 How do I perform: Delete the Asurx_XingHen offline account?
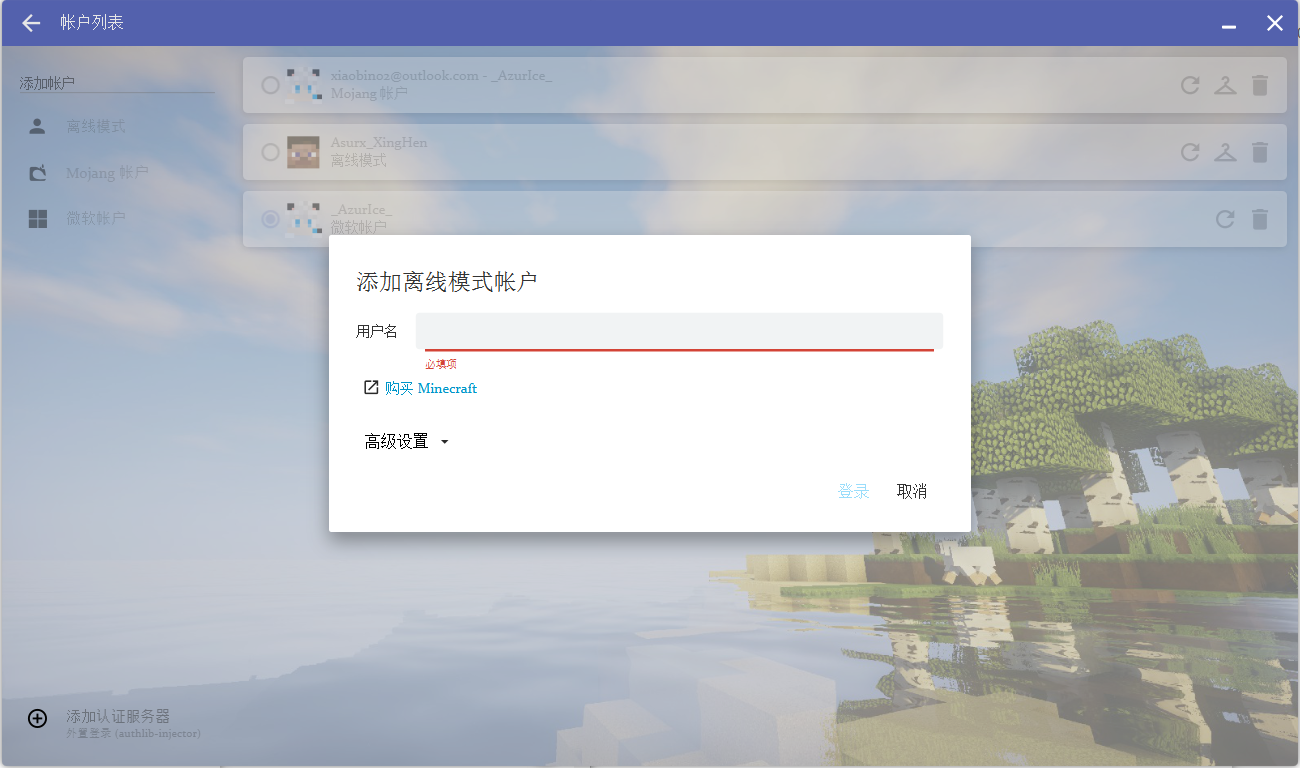coord(1260,152)
